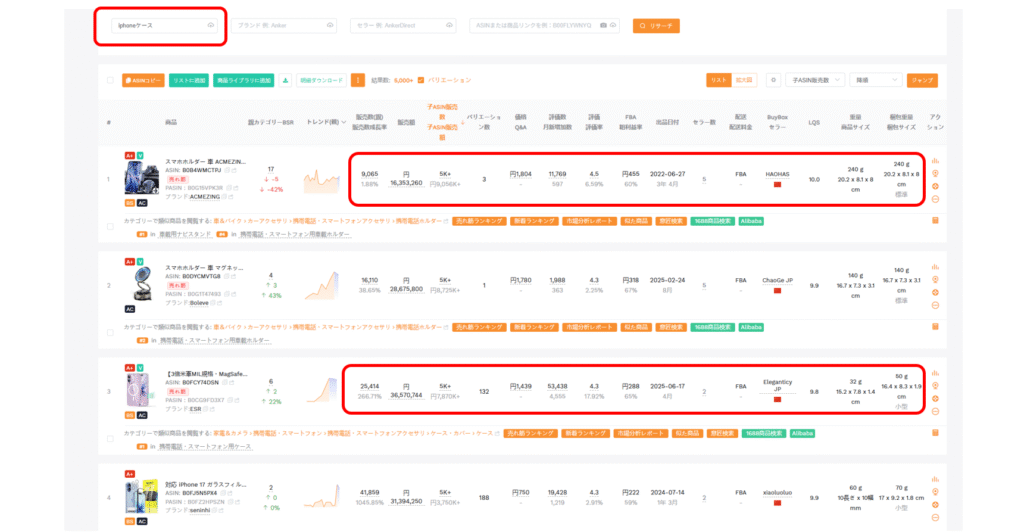Image resolution: width=1024 pixels, height=532 pixels.
Task: Click the green download icon button
Action: 286,80
